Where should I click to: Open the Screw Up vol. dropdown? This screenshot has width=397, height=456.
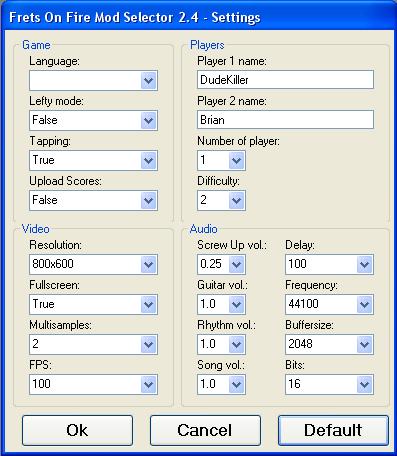221,264
